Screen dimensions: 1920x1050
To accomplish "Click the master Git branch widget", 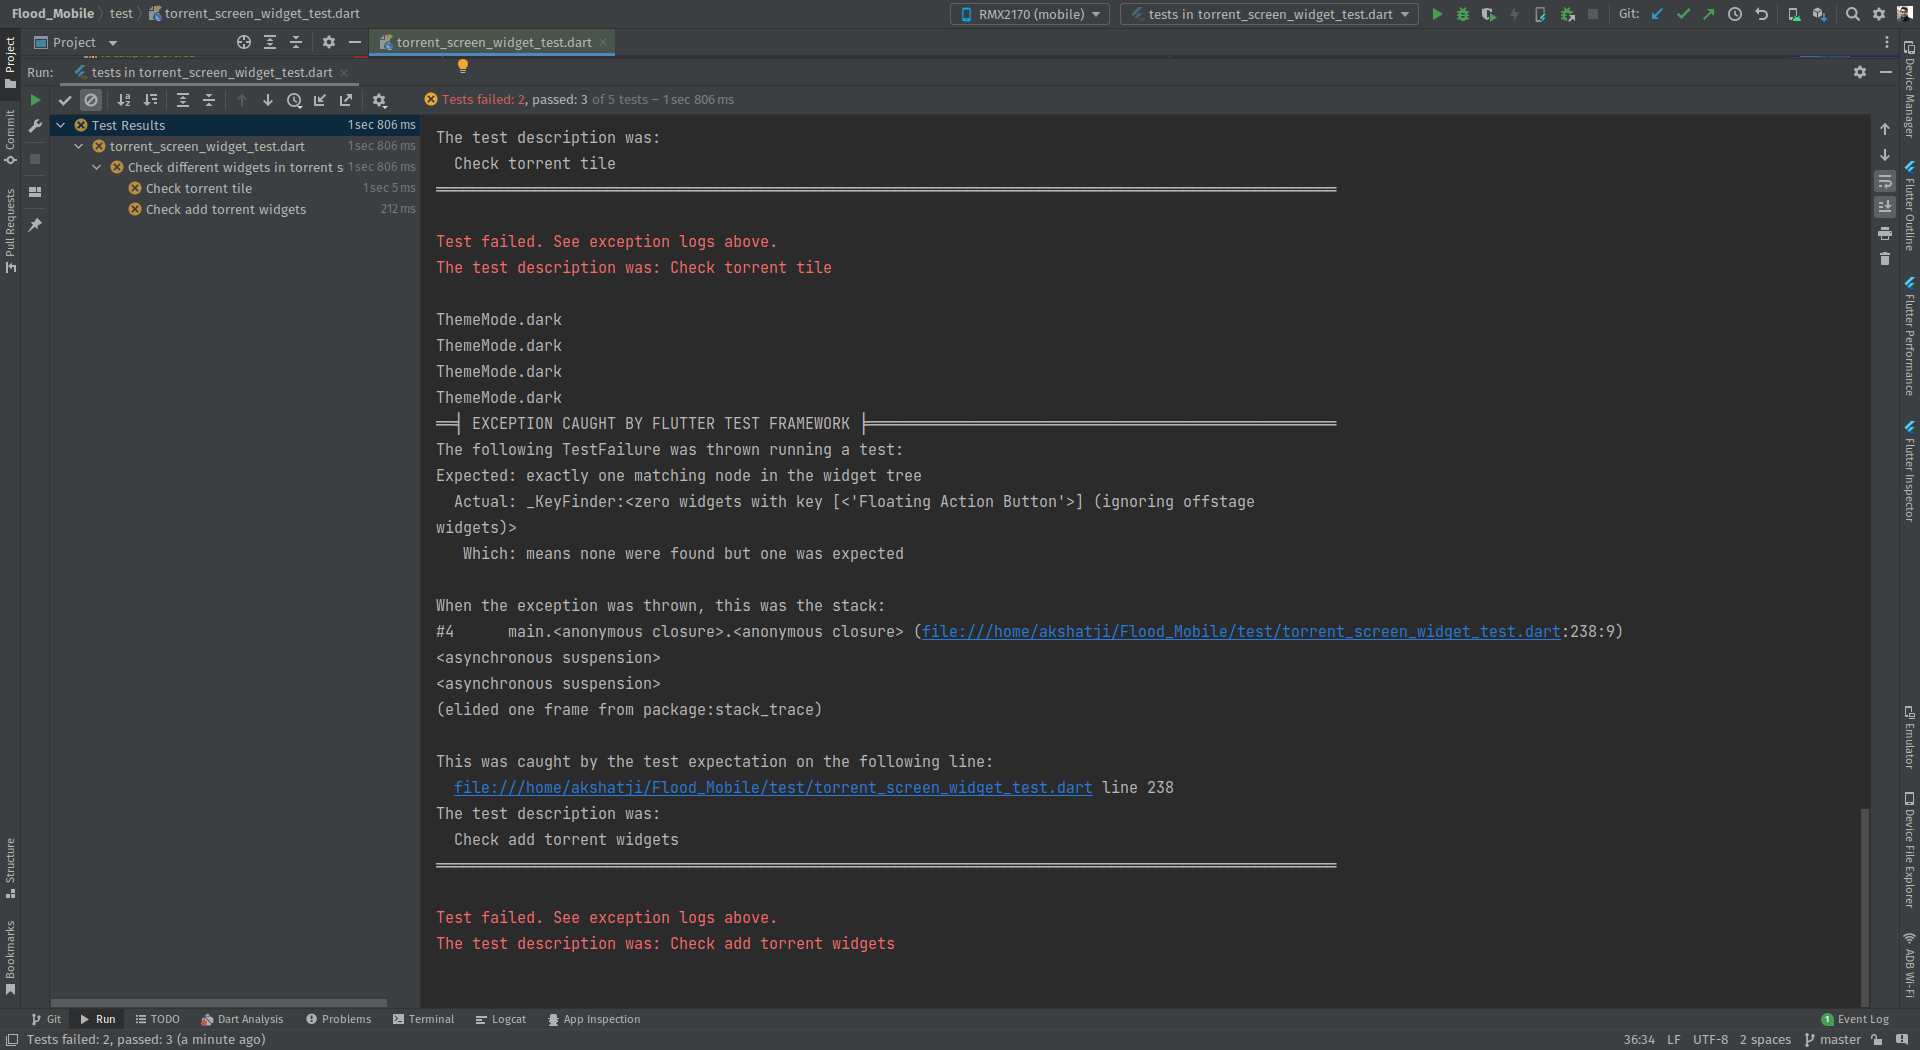I will 1833,1040.
